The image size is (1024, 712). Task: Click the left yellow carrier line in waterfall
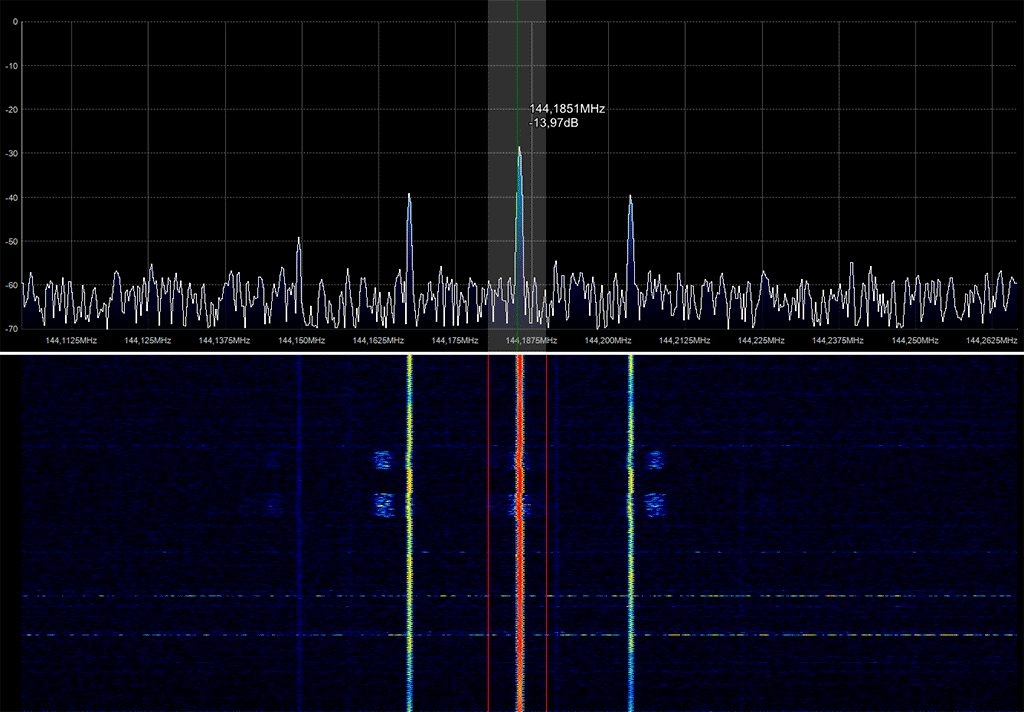click(x=409, y=533)
